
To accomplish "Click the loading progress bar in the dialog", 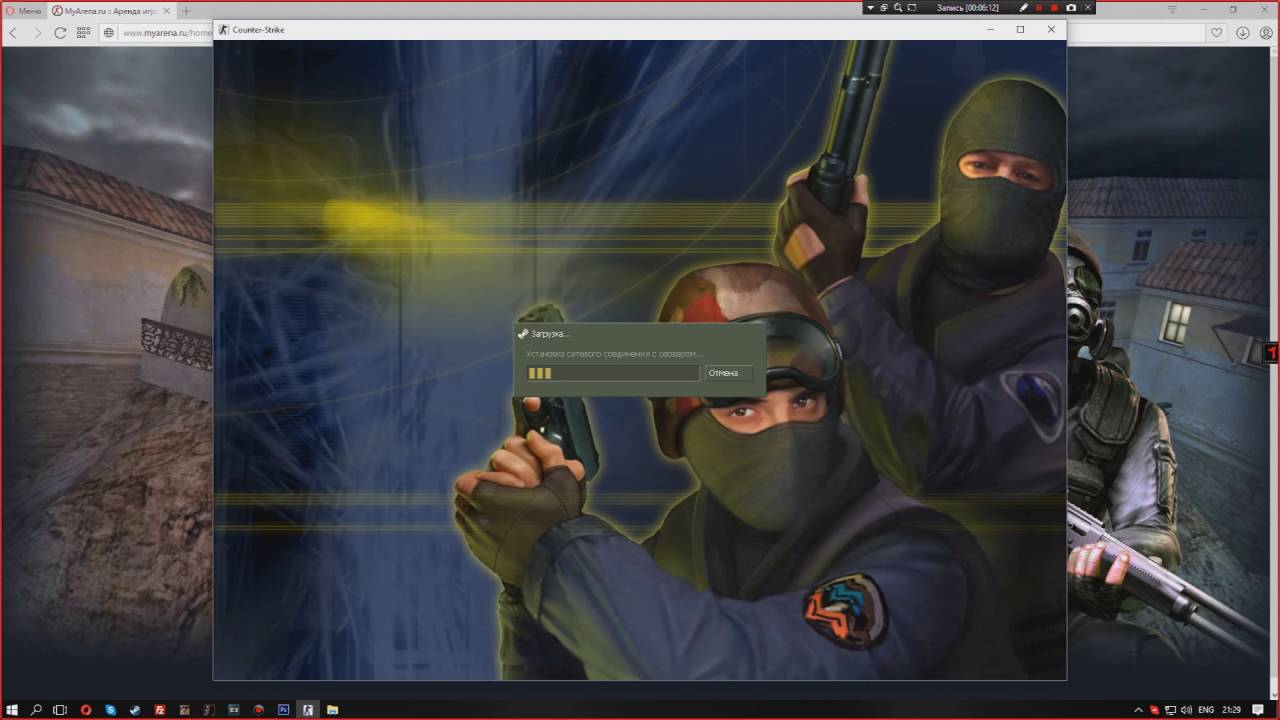I will (x=613, y=373).
